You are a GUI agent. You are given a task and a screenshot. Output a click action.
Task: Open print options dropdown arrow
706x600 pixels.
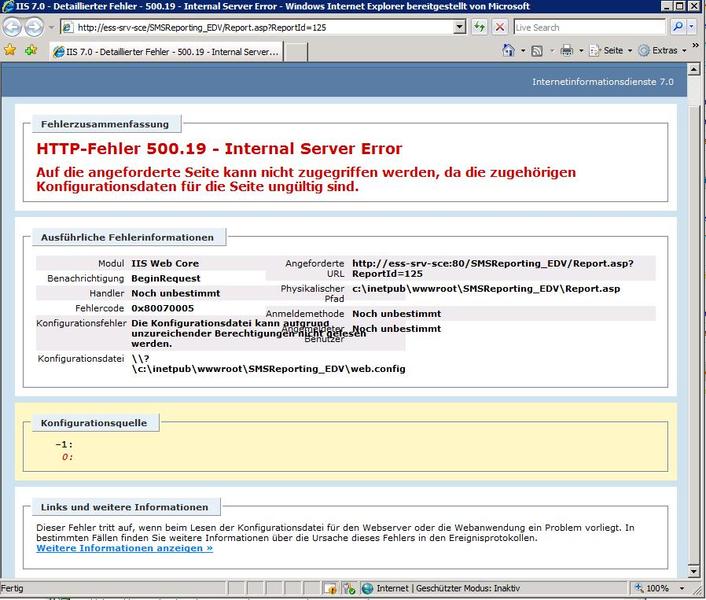[581, 50]
